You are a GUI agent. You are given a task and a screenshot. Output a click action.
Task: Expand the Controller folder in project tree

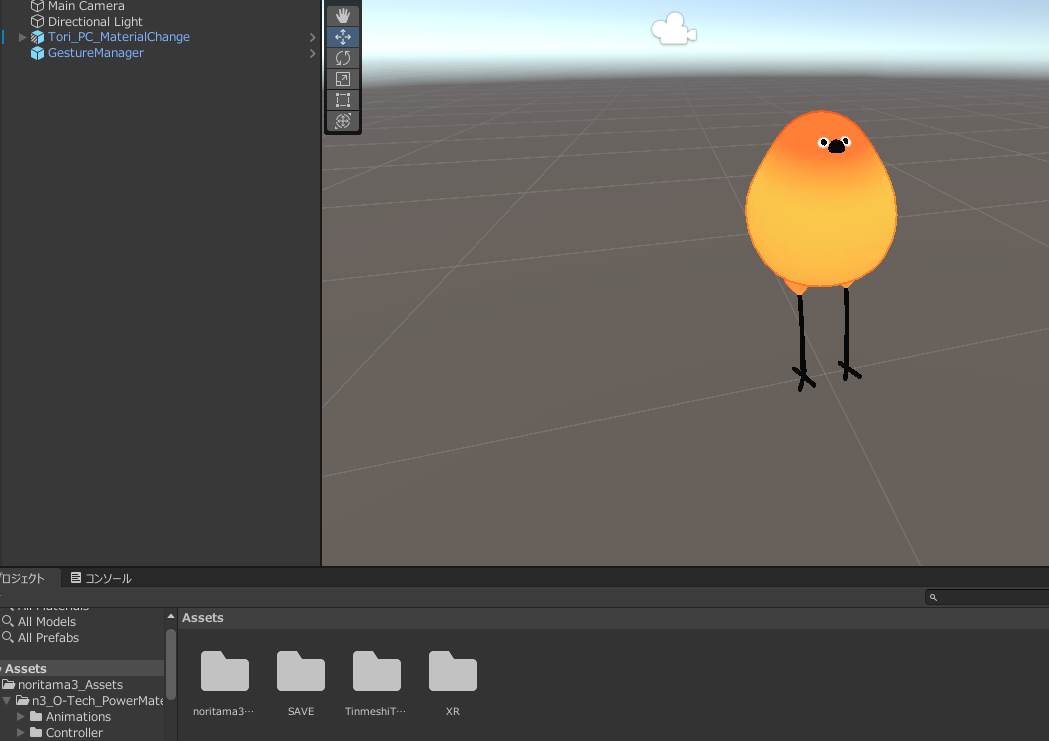click(21, 733)
